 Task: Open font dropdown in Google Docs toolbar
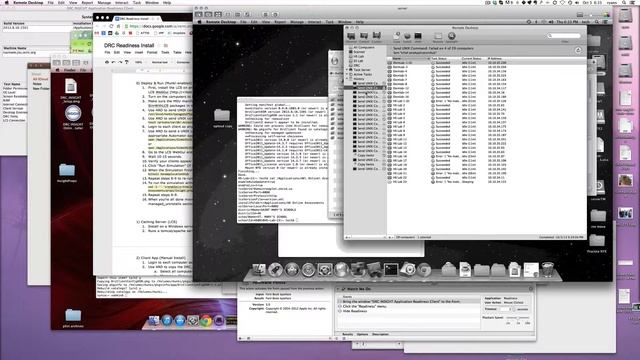click(x=183, y=62)
